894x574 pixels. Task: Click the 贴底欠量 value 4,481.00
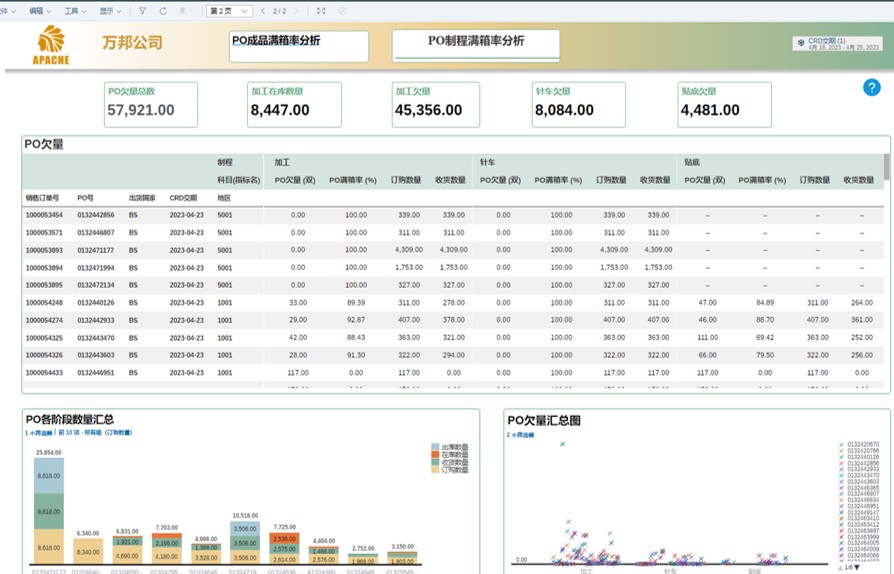point(710,110)
